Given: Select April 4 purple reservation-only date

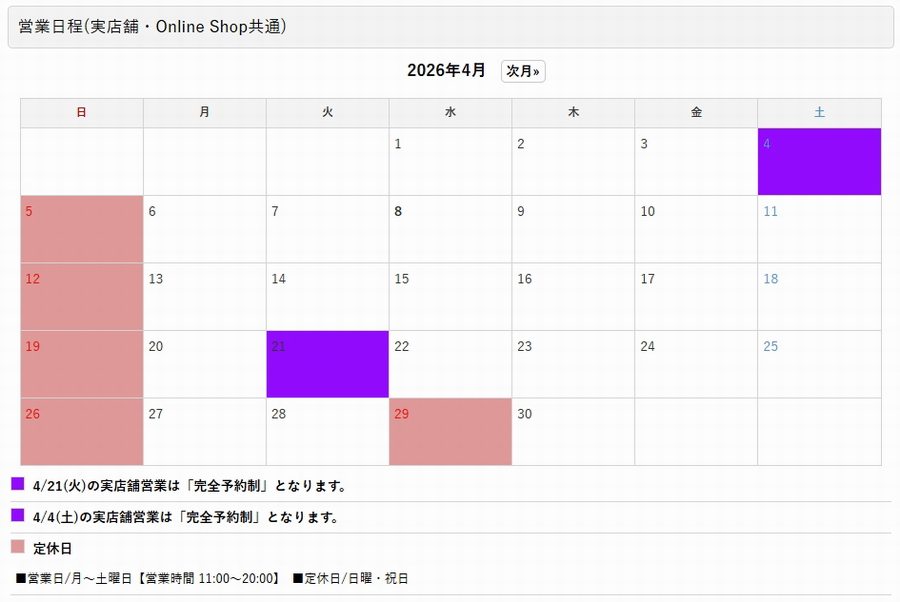Looking at the screenshot, I should coord(819,160).
